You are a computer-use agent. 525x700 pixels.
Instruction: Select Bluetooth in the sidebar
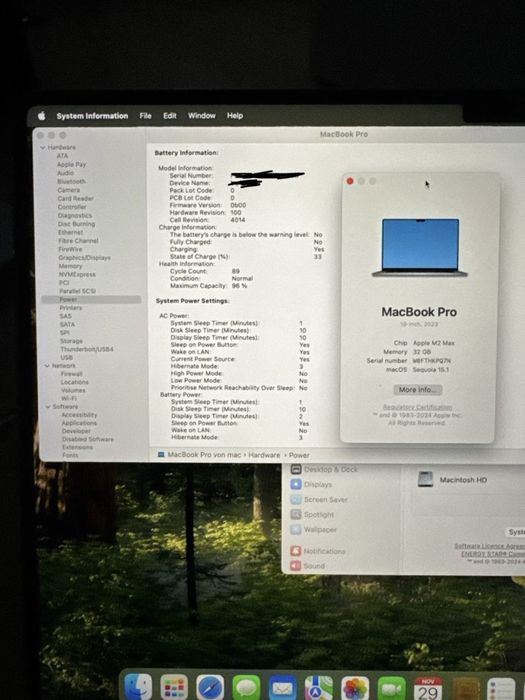click(71, 181)
